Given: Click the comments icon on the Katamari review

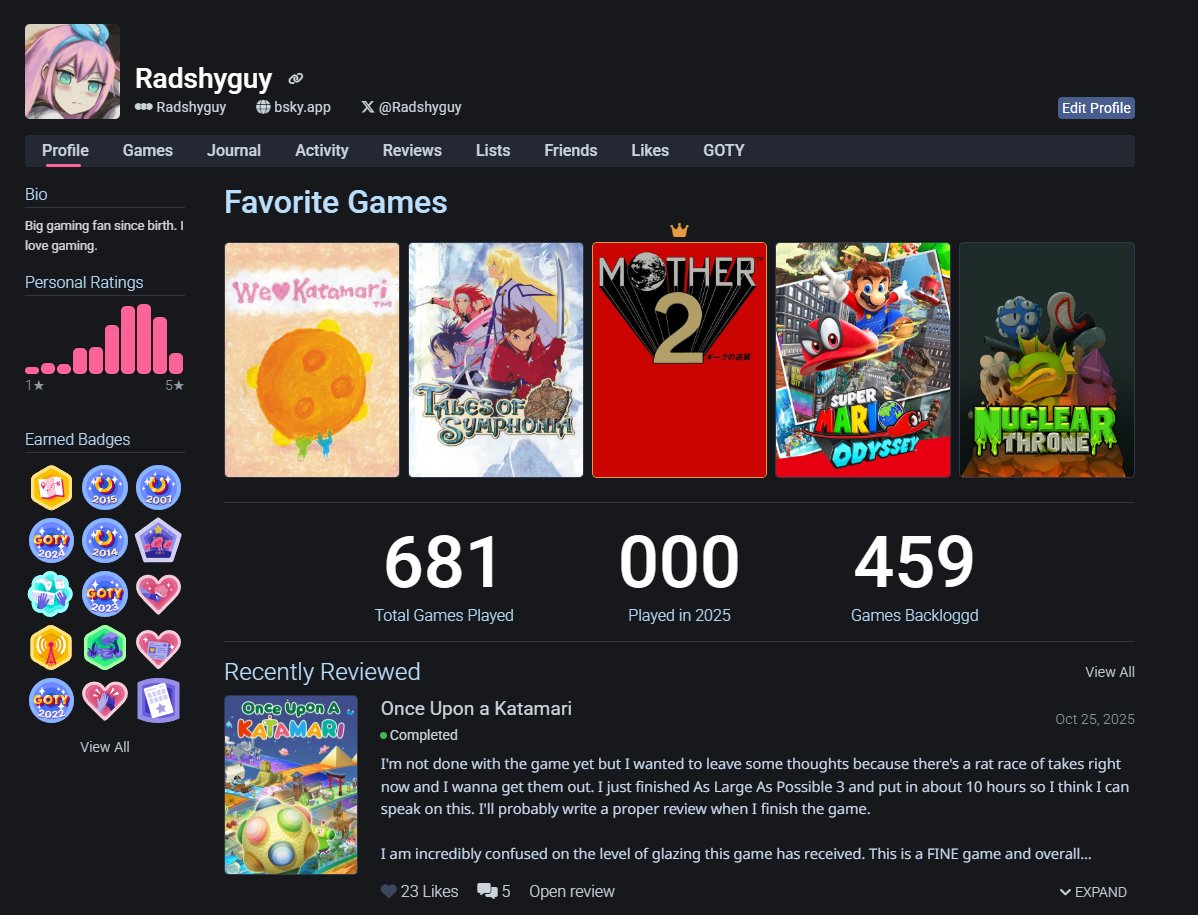Looking at the screenshot, I should [487, 890].
